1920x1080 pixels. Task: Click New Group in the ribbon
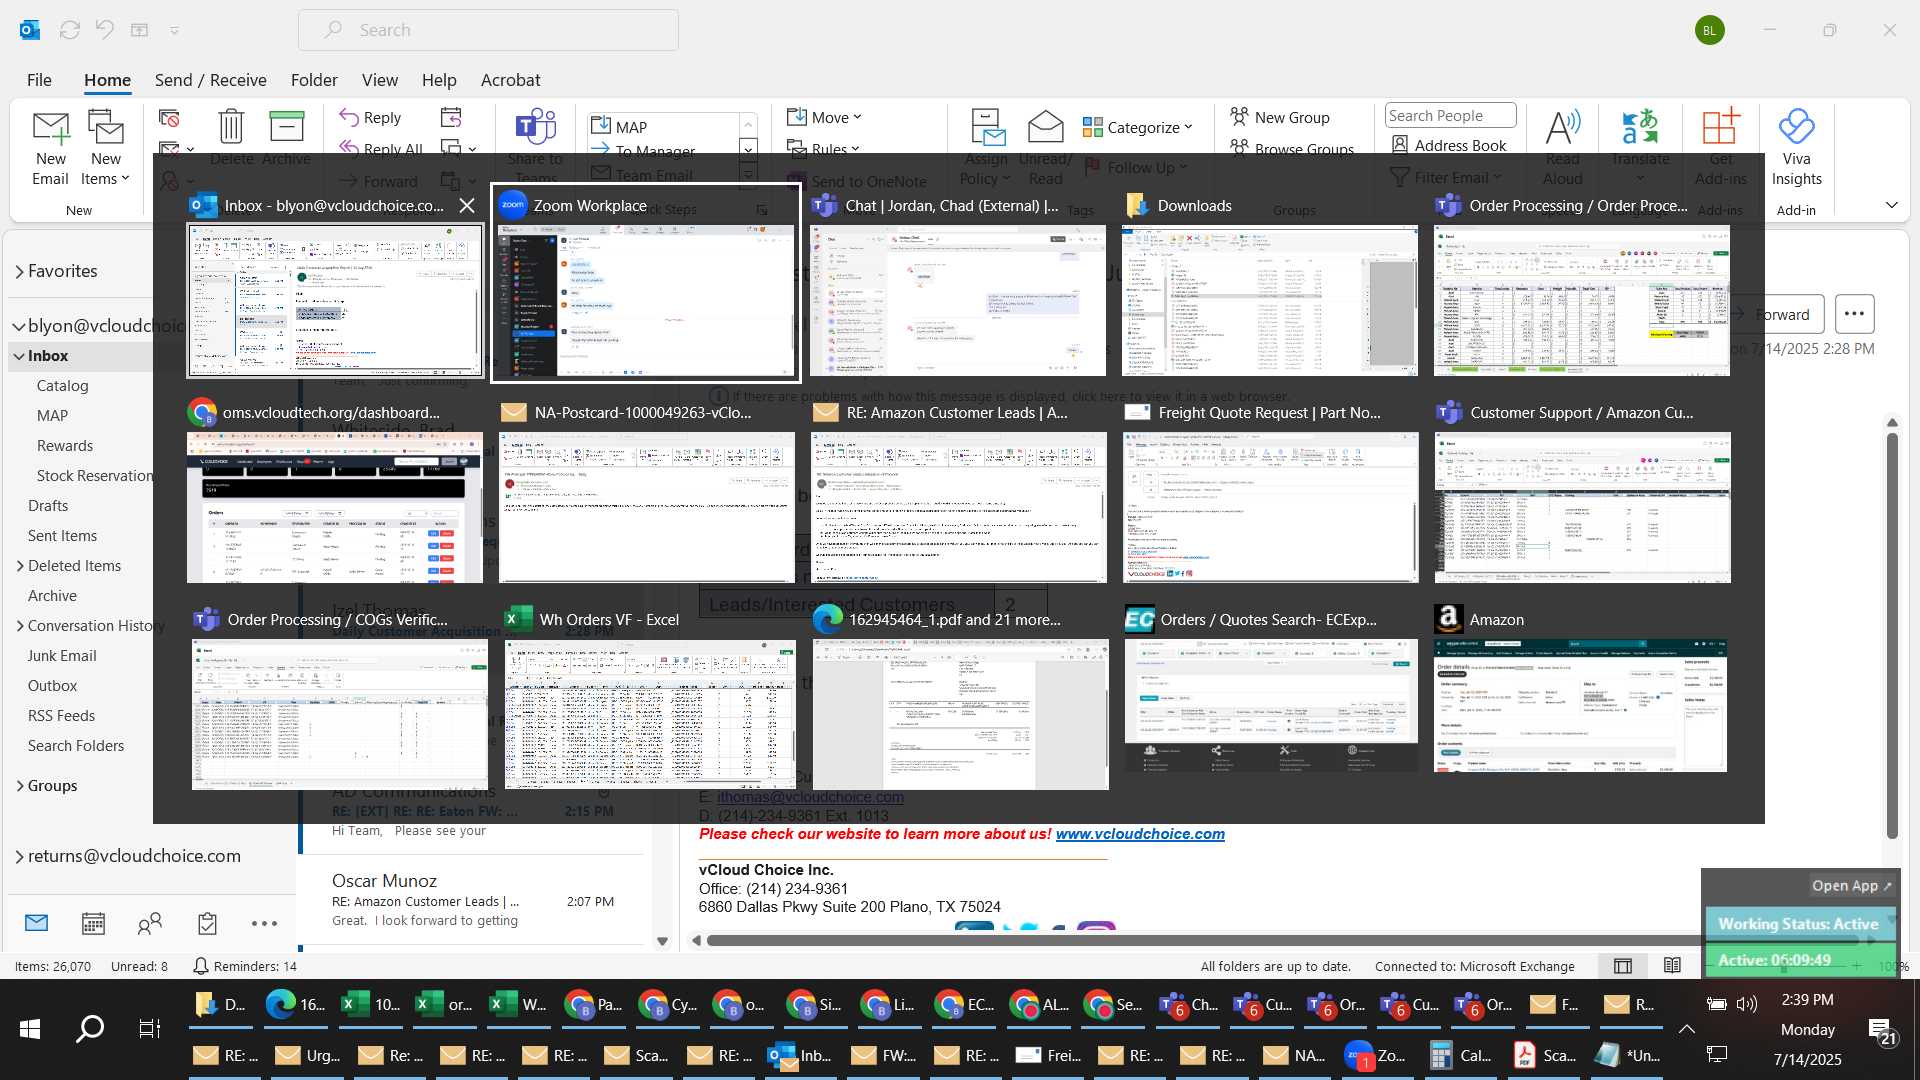[1279, 117]
